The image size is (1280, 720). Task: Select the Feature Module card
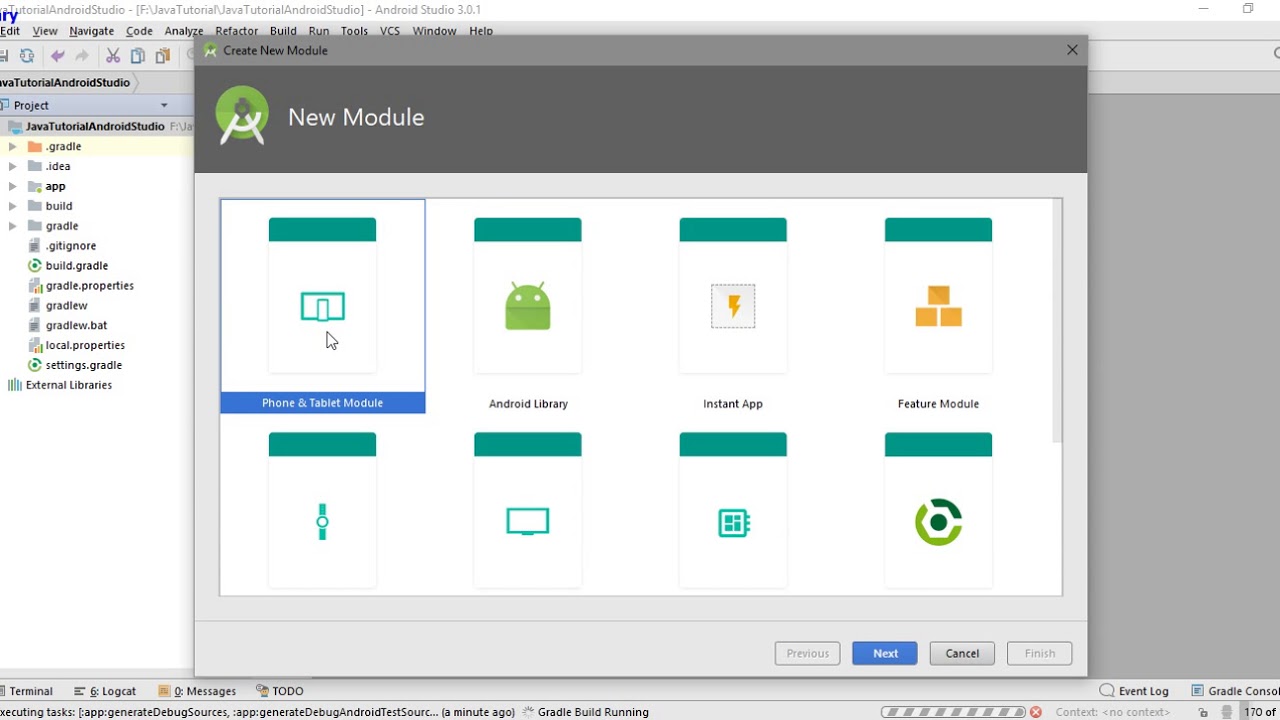tap(938, 306)
